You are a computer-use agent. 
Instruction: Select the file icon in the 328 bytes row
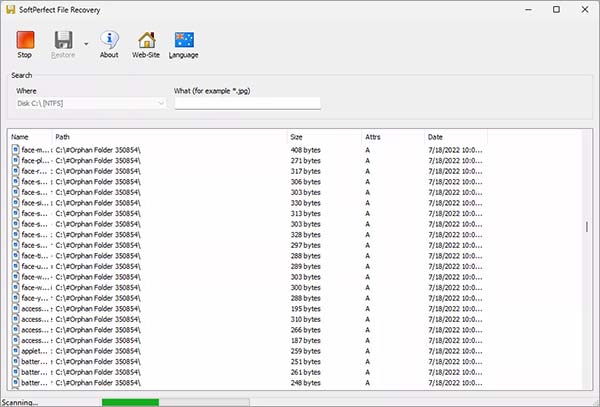(16, 234)
